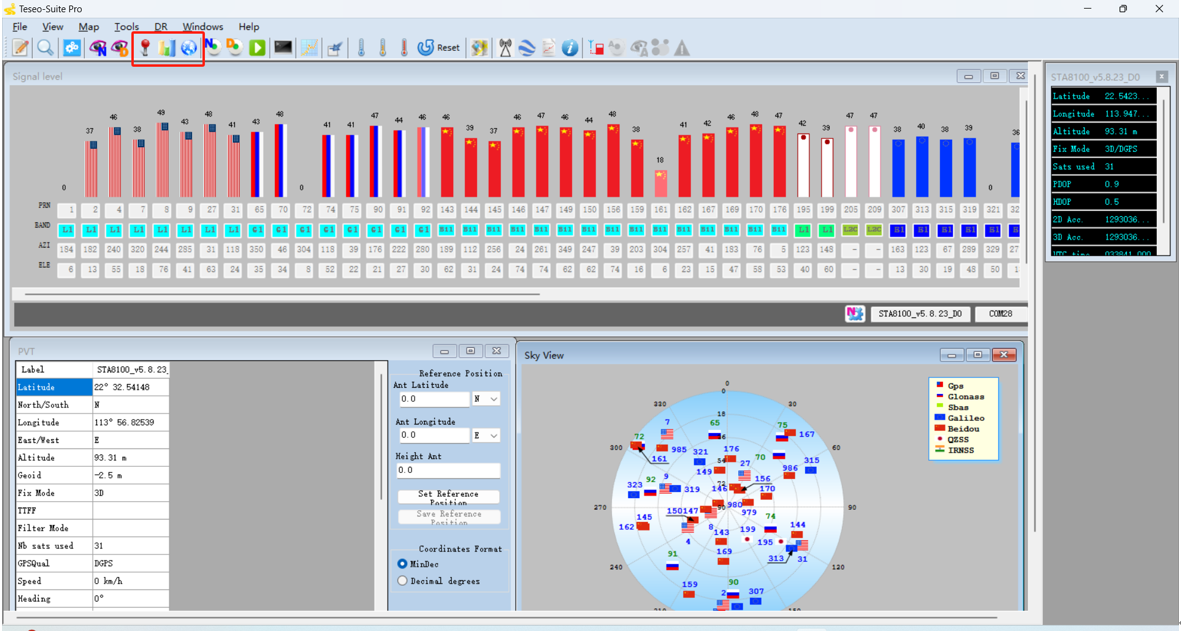The width and height of the screenshot is (1181, 634).
Task: Open the black terminal console icon
Action: [x=283, y=48]
